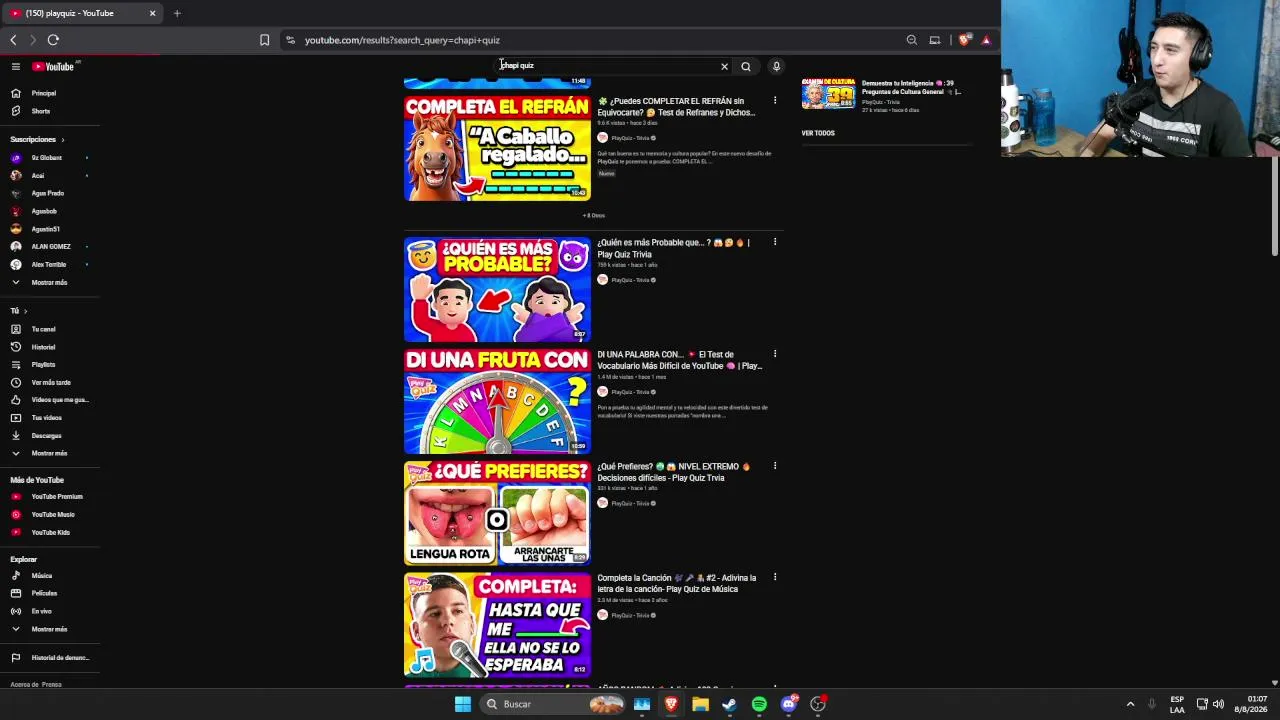The width and height of the screenshot is (1280, 720).
Task: Click the browser address bar URL
Action: click(402, 40)
